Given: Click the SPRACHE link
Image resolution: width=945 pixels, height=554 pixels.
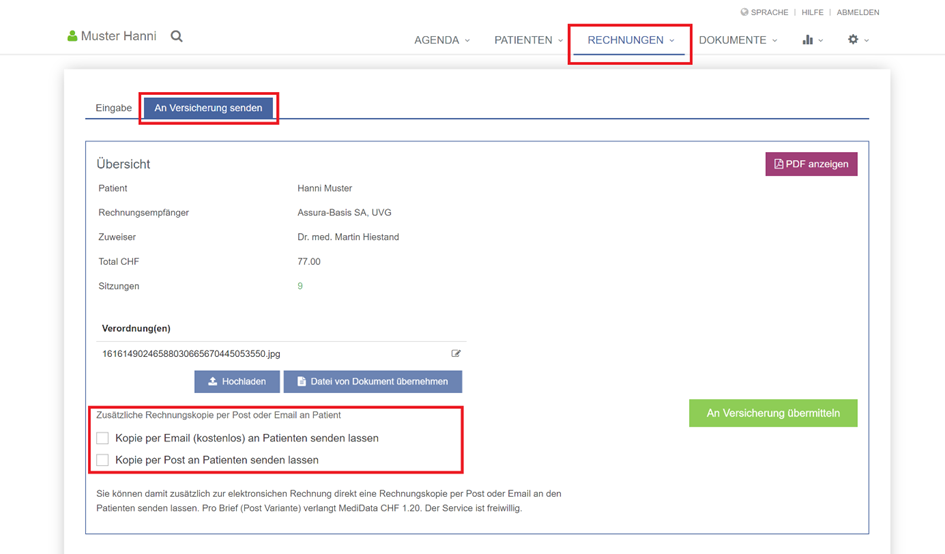Looking at the screenshot, I should pyautogui.click(x=769, y=12).
